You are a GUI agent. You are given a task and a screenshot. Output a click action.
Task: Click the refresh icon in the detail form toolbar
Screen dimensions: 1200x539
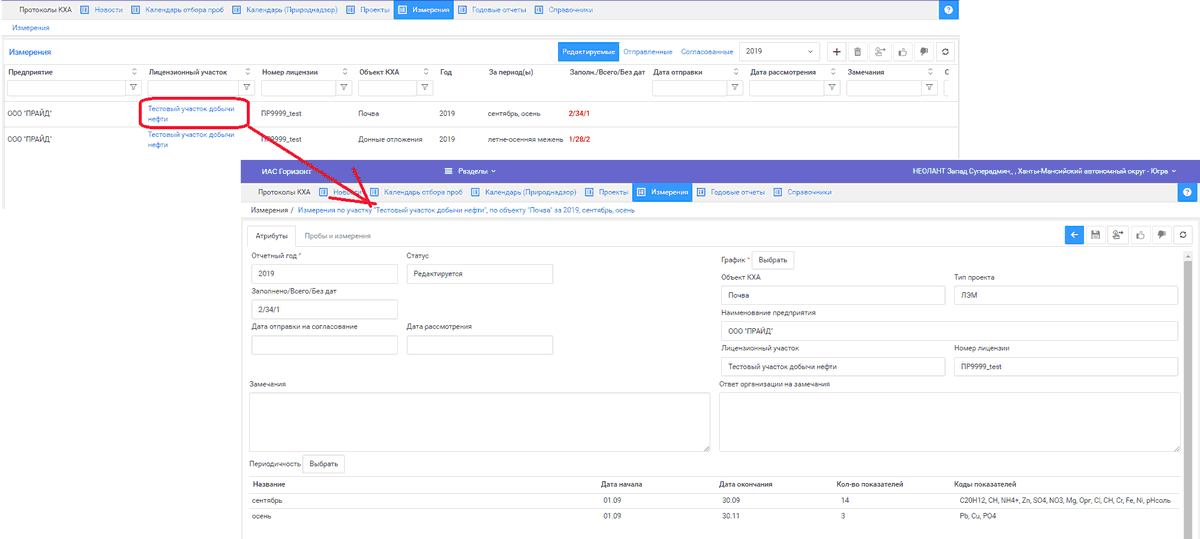pos(1183,234)
